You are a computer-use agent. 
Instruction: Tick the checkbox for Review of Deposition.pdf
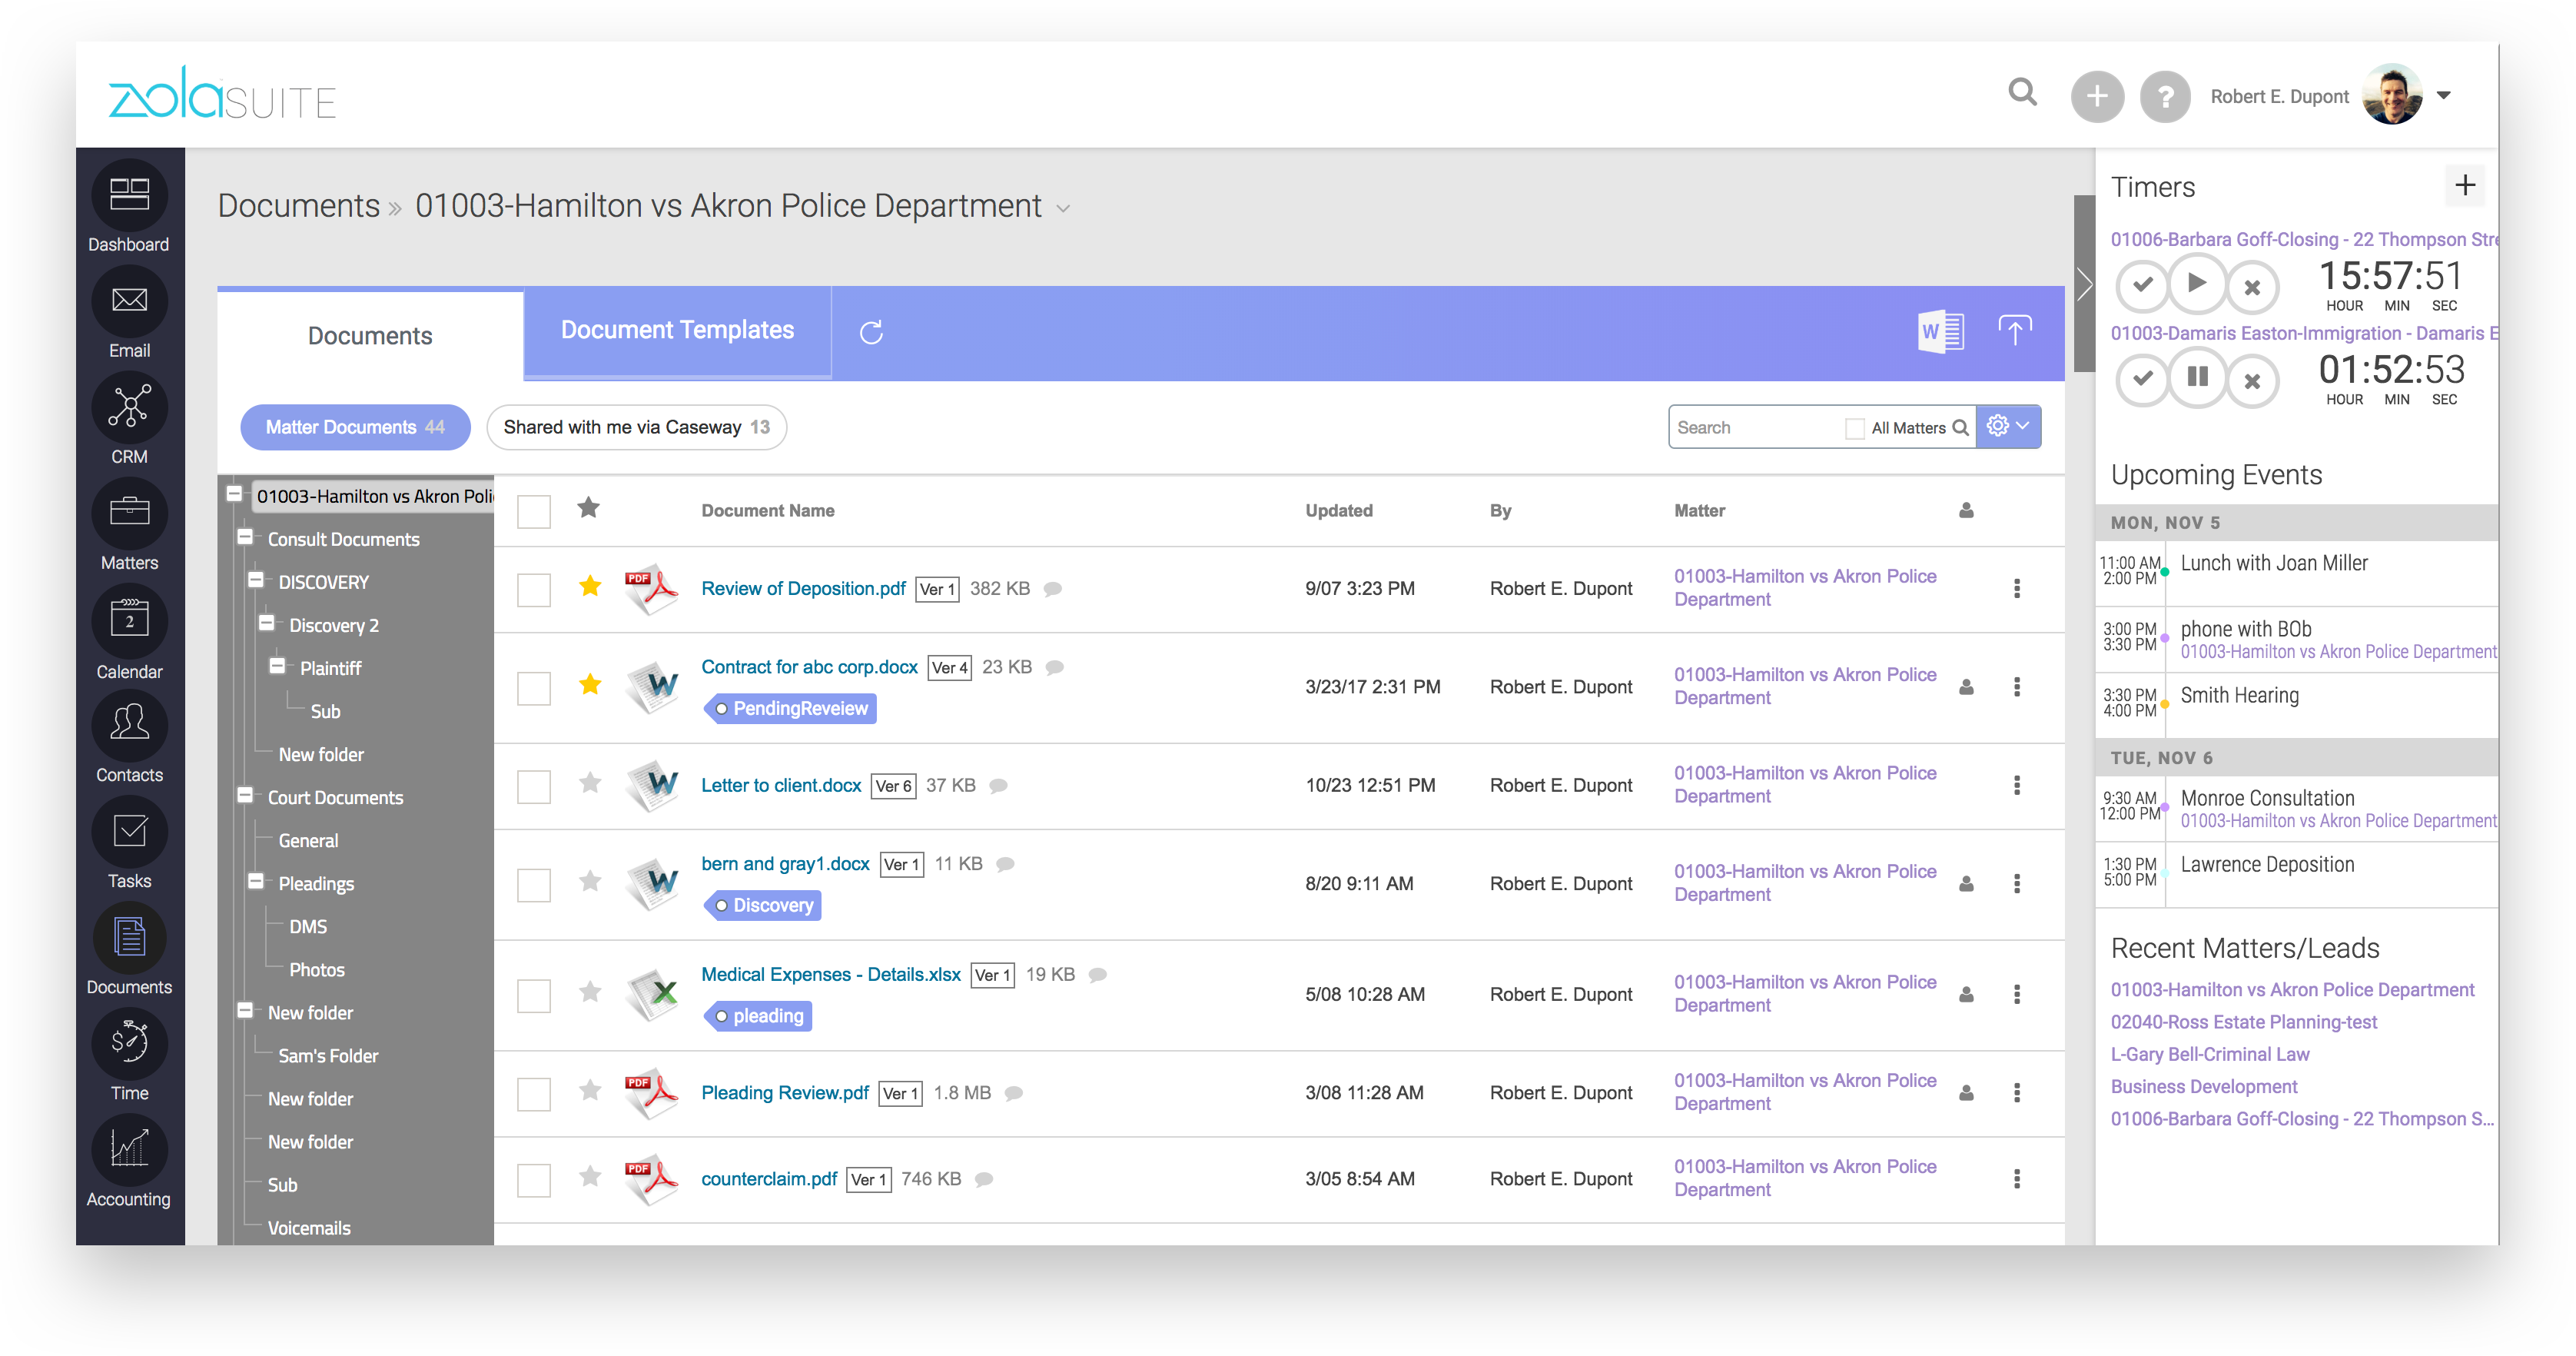[x=534, y=589]
